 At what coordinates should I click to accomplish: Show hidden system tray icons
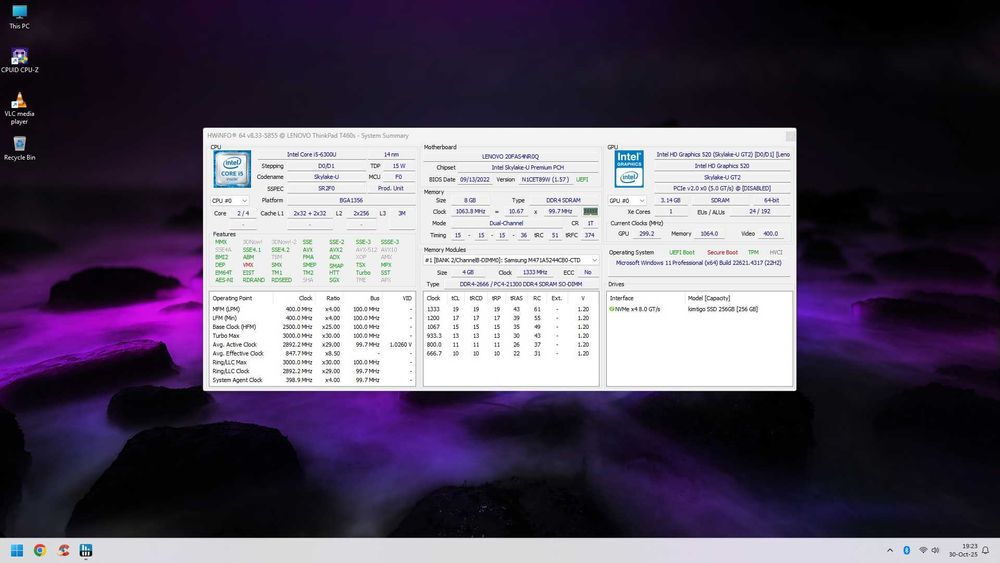click(890, 550)
